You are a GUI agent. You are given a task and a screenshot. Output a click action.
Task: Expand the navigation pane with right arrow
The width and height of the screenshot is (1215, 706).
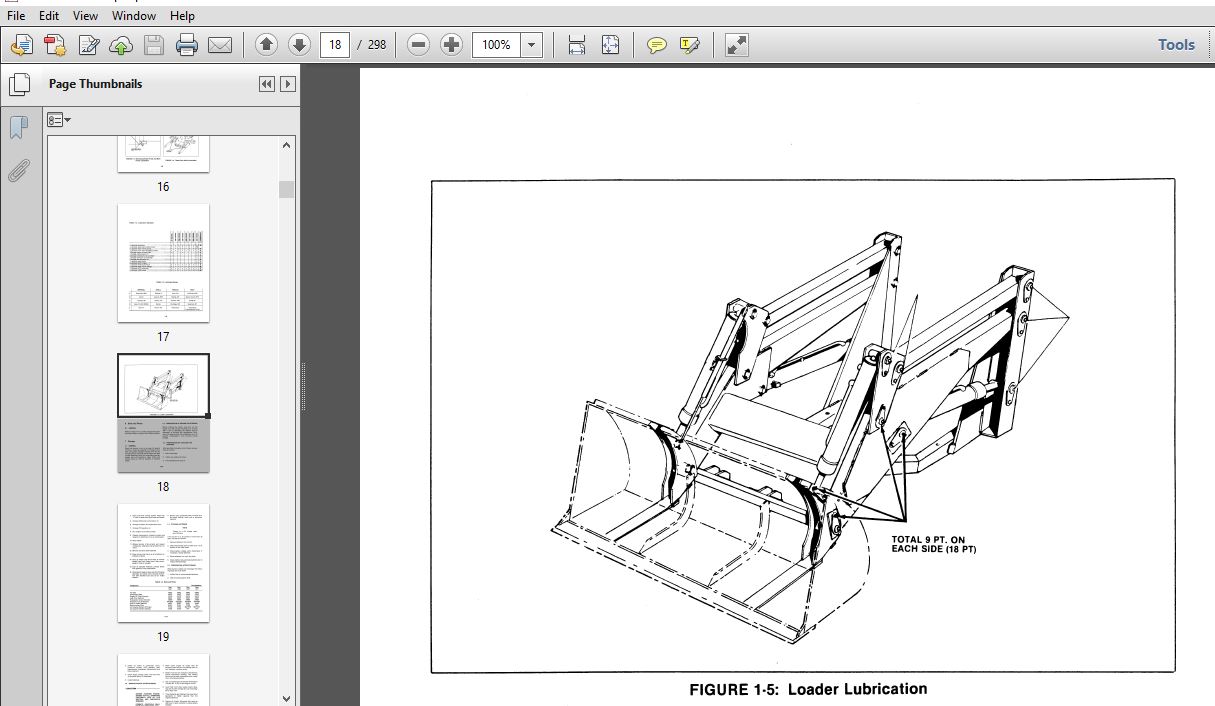[288, 84]
